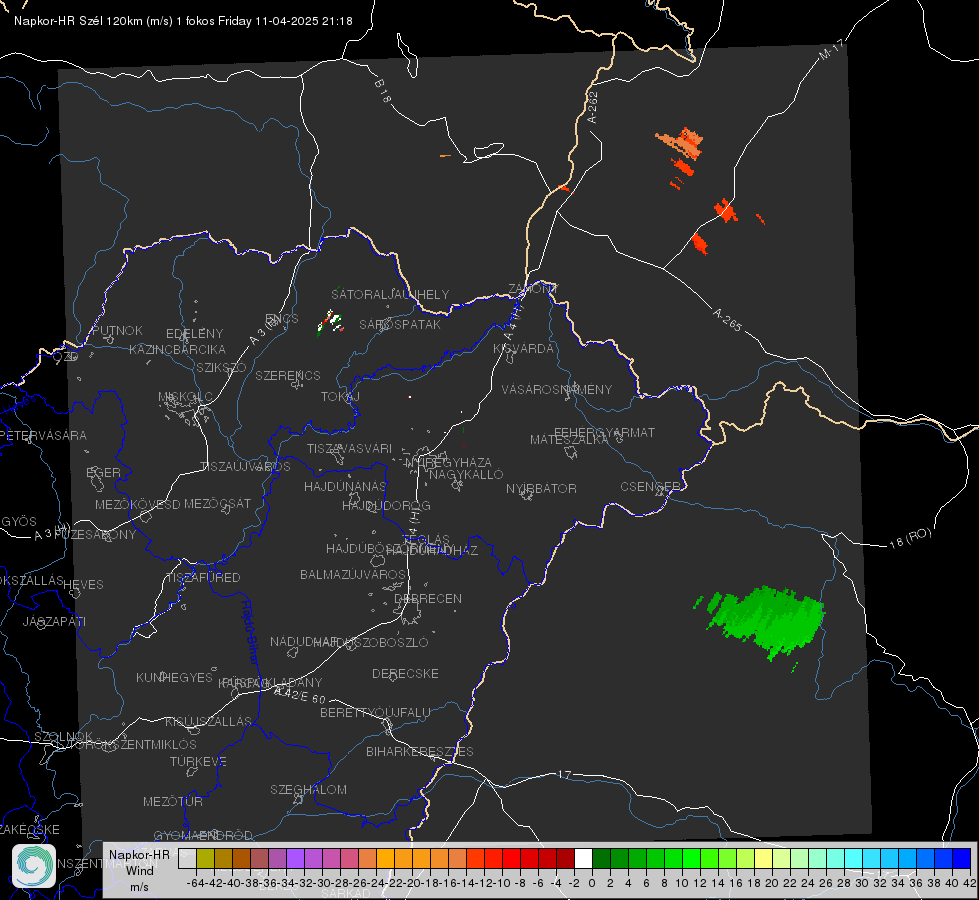The width and height of the screenshot is (979, 900).
Task: Click the CSENGER town label
Action: pos(650,487)
